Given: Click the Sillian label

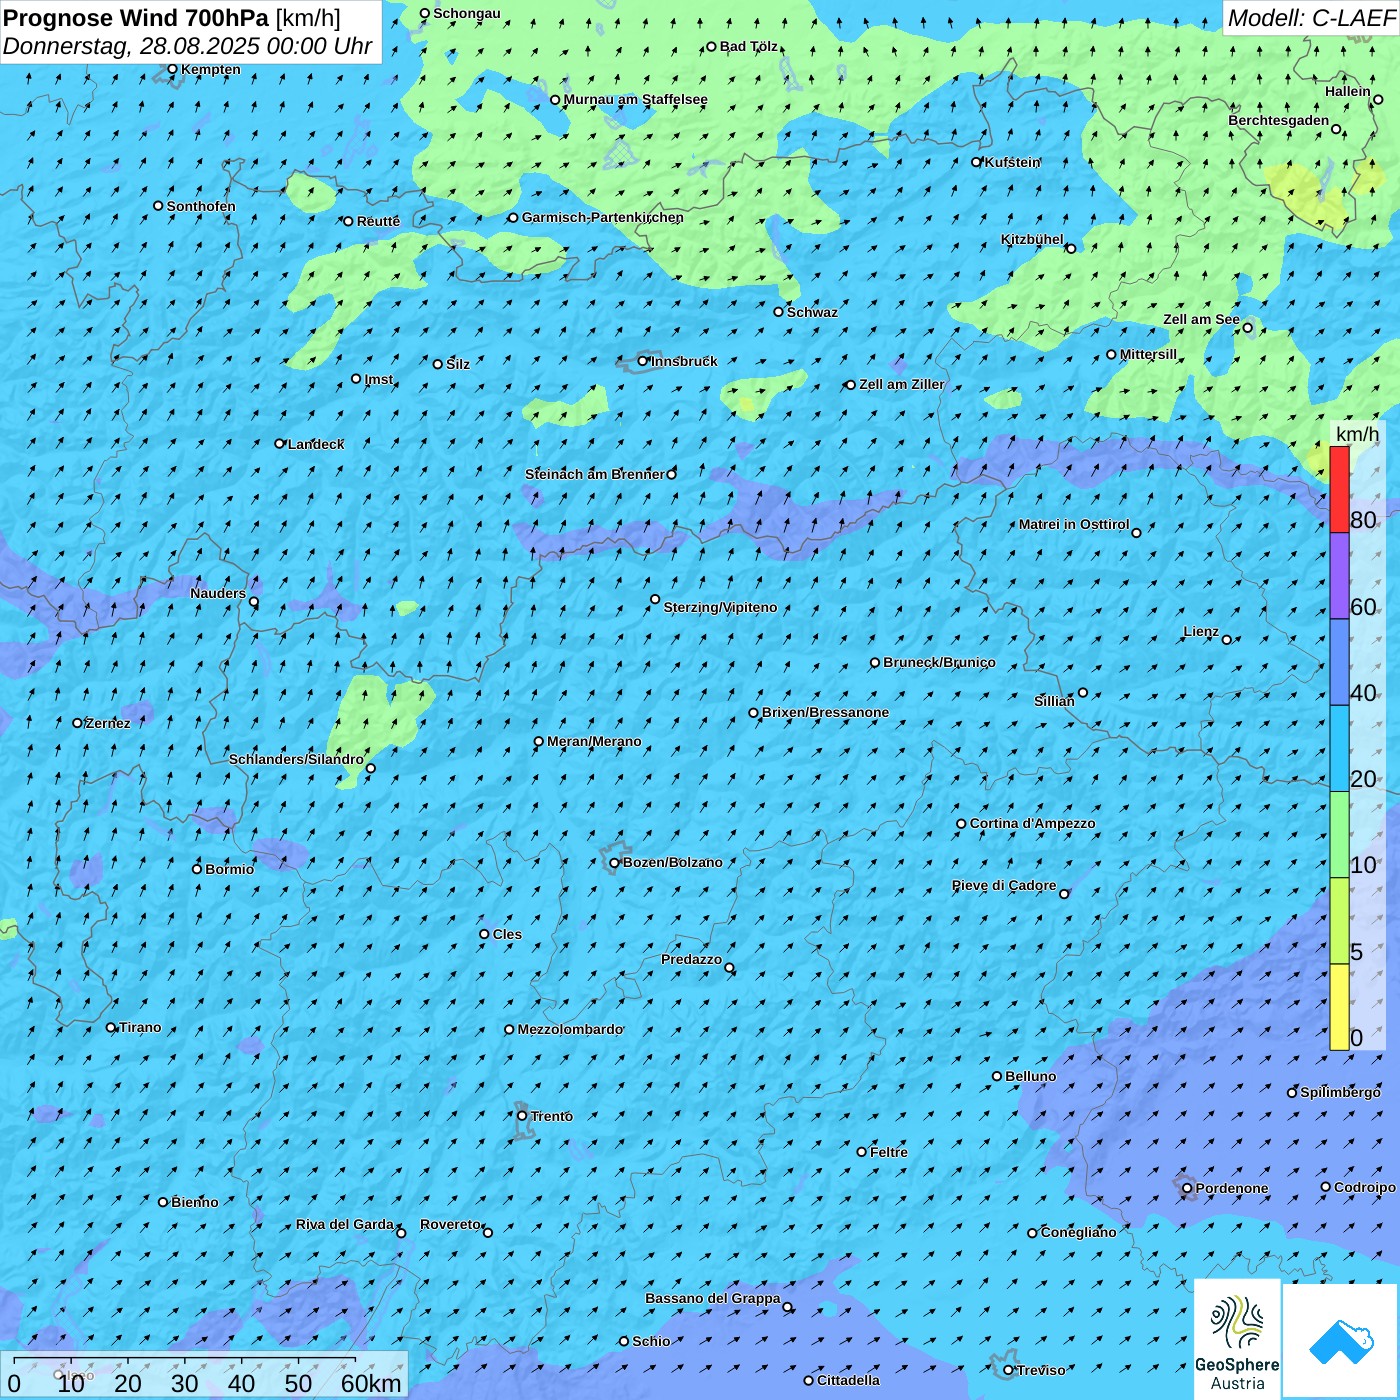Looking at the screenshot, I should coord(1054,701).
